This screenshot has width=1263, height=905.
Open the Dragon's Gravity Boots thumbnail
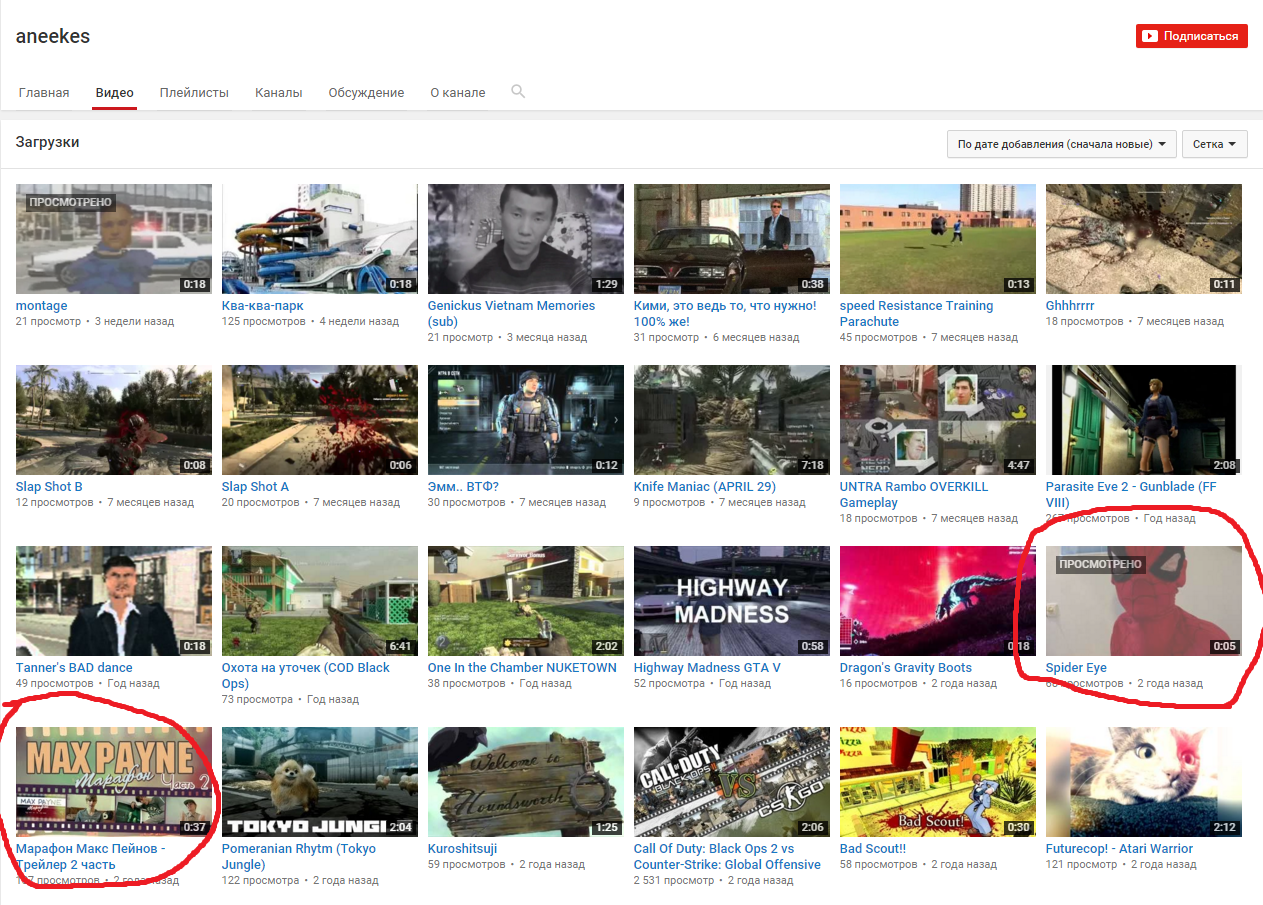(938, 601)
